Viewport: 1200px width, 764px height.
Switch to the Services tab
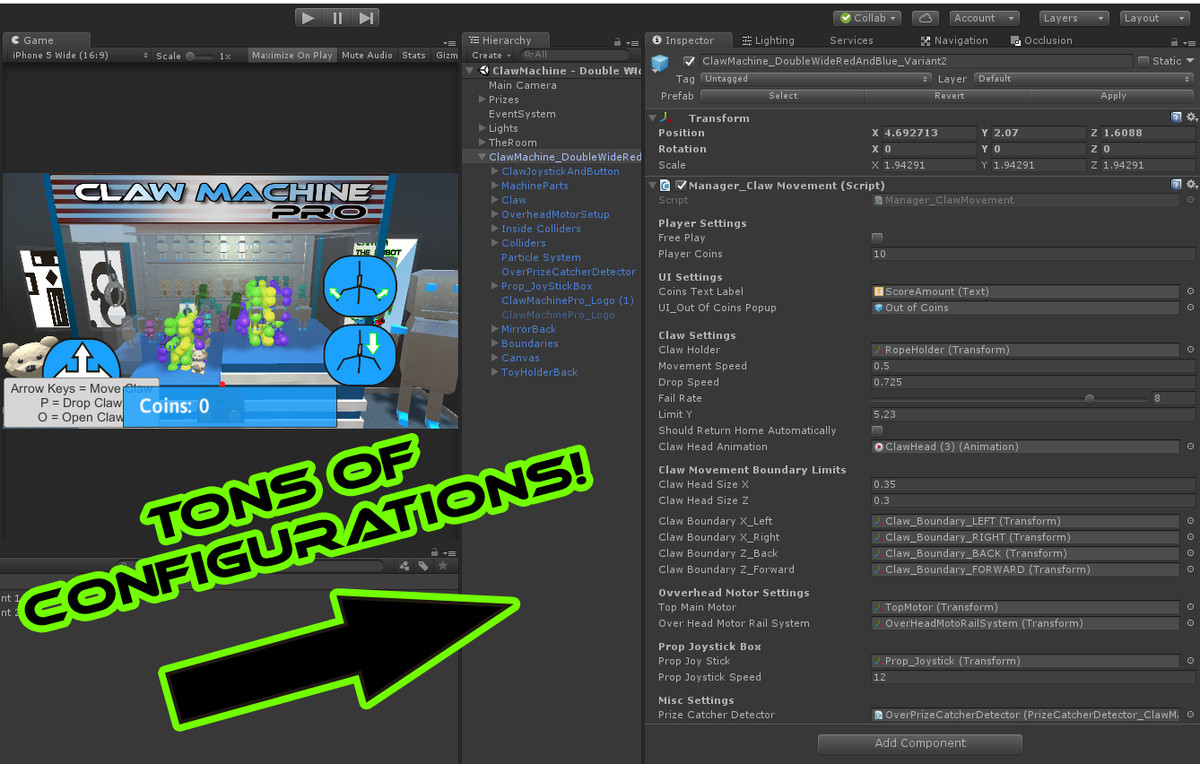coord(852,41)
